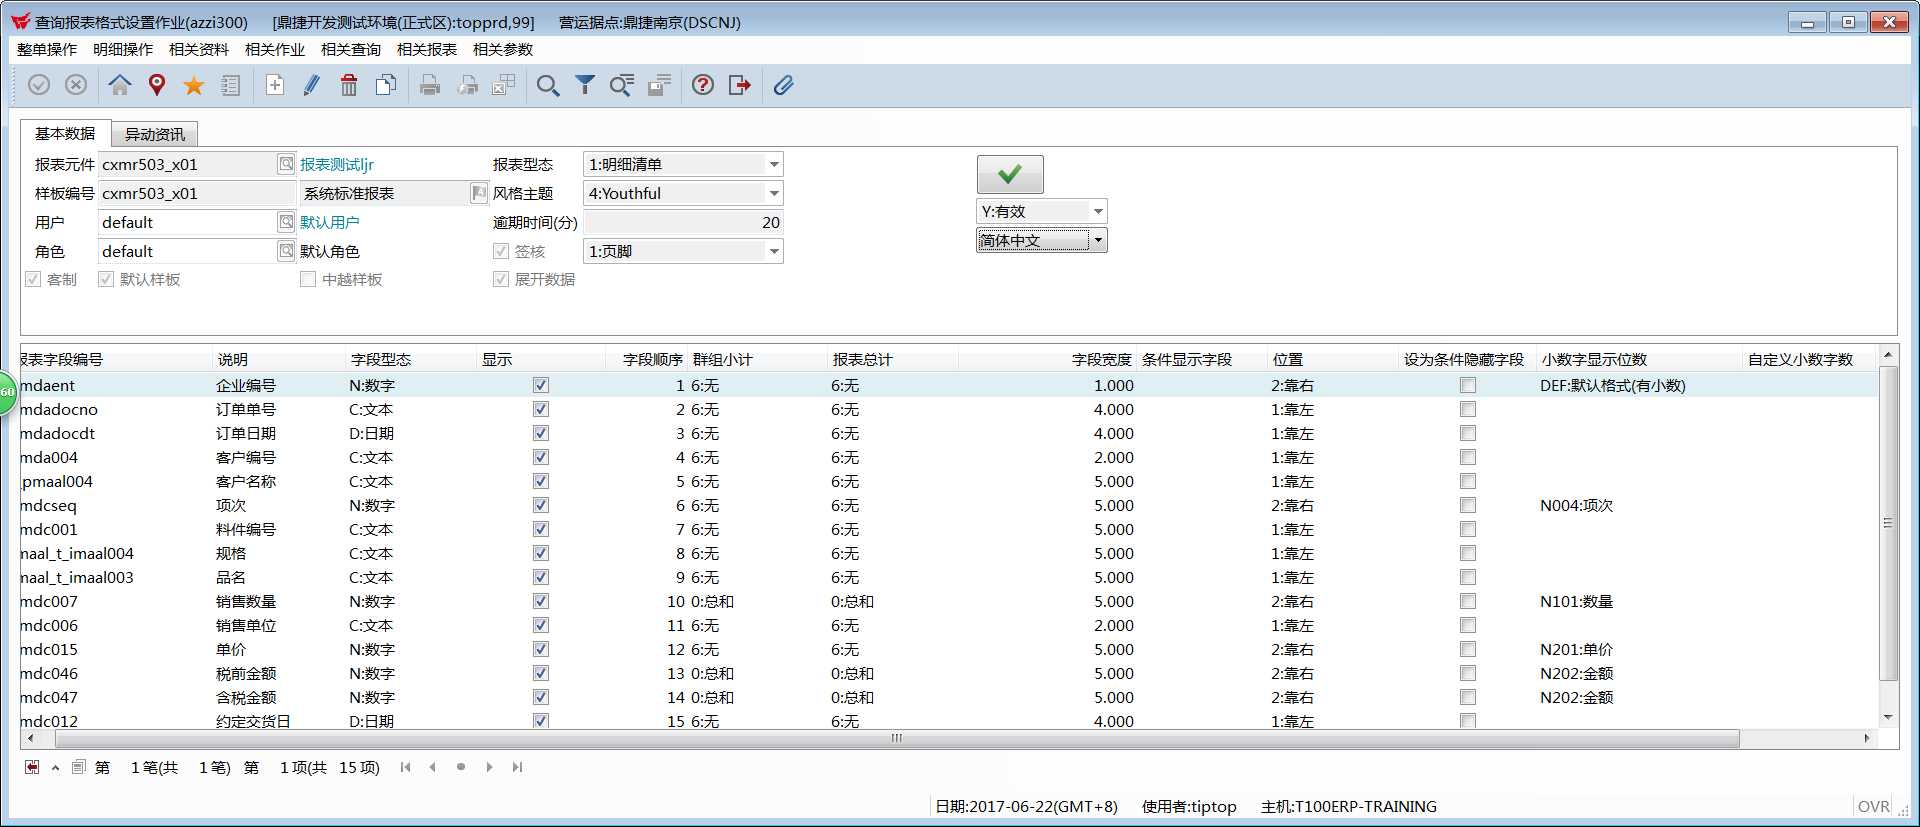Image resolution: width=1920 pixels, height=827 pixels.
Task: Click the red location pin icon
Action: point(157,86)
